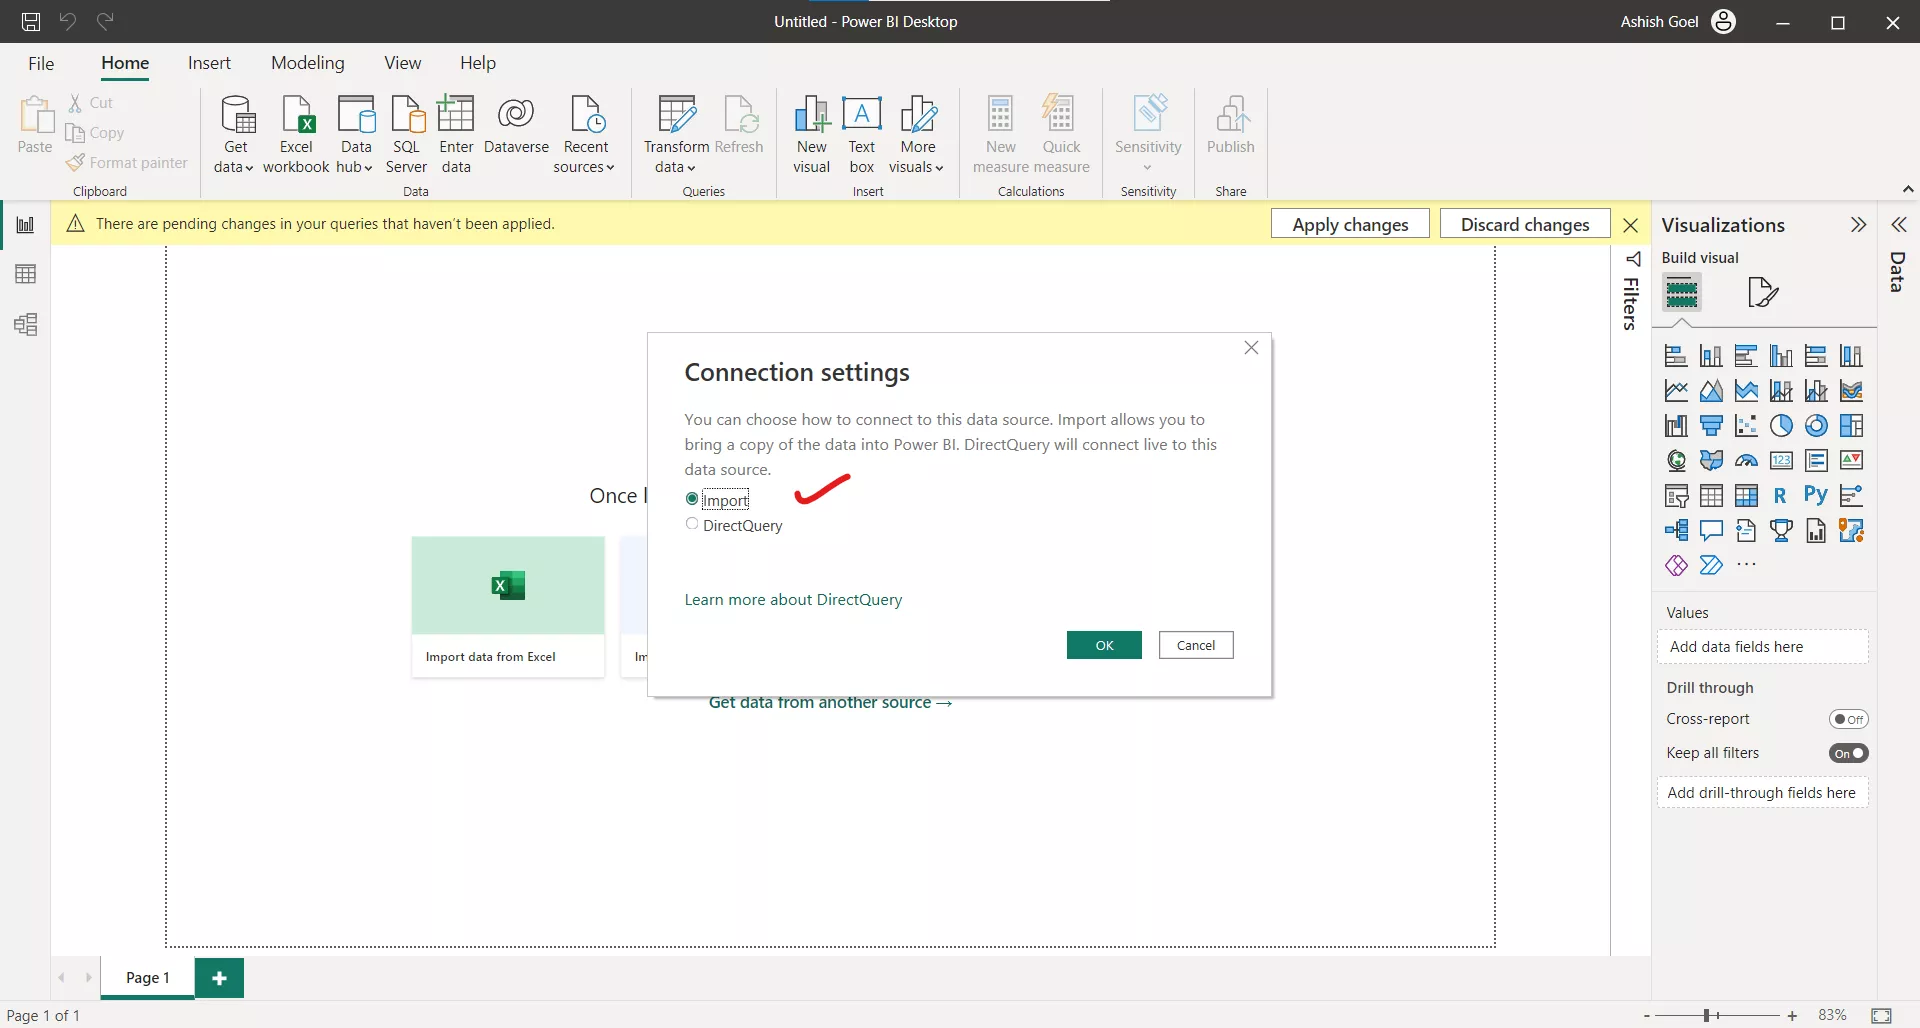The width and height of the screenshot is (1920, 1028).
Task: Open the Recent sources dropdown
Action: tap(585, 133)
